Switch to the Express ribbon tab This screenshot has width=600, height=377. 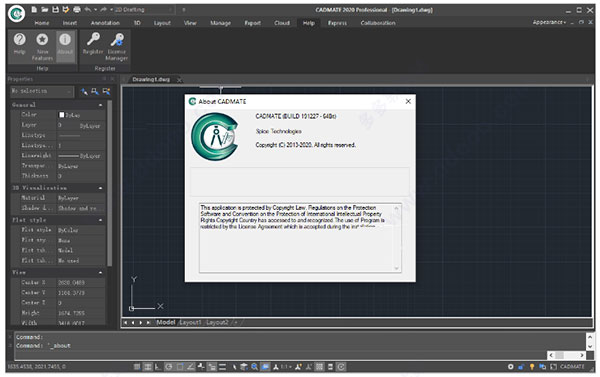click(337, 23)
